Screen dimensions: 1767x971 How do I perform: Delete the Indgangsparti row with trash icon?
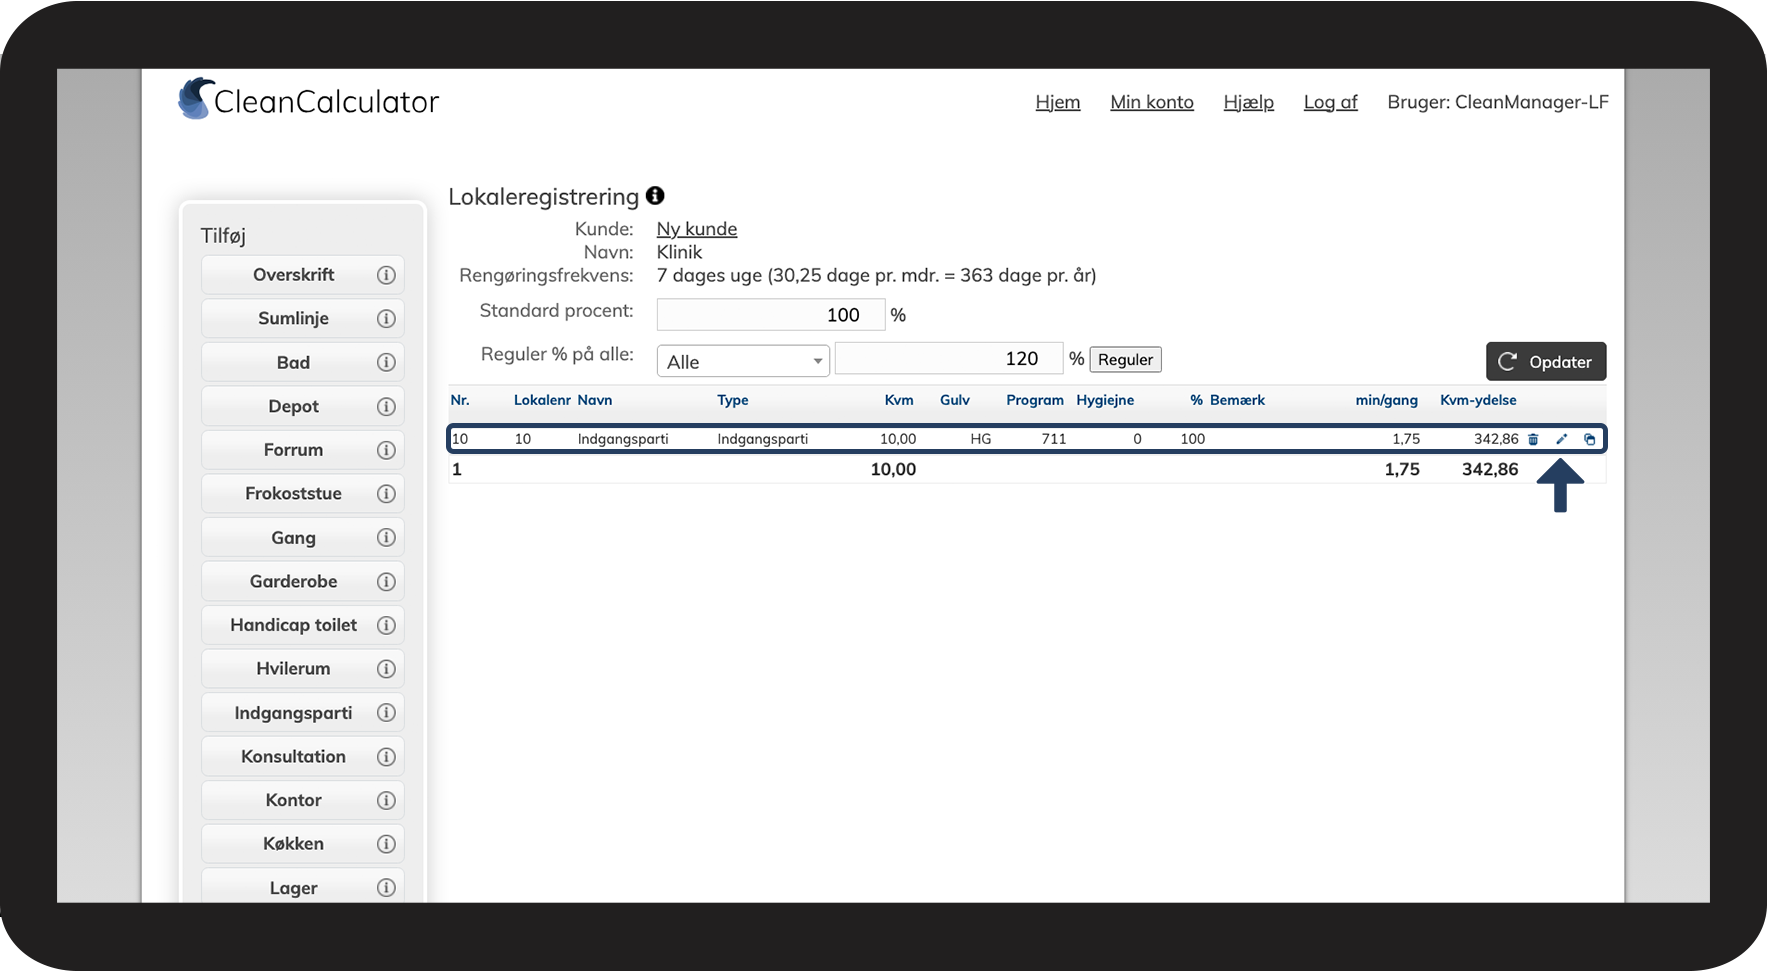tap(1533, 439)
